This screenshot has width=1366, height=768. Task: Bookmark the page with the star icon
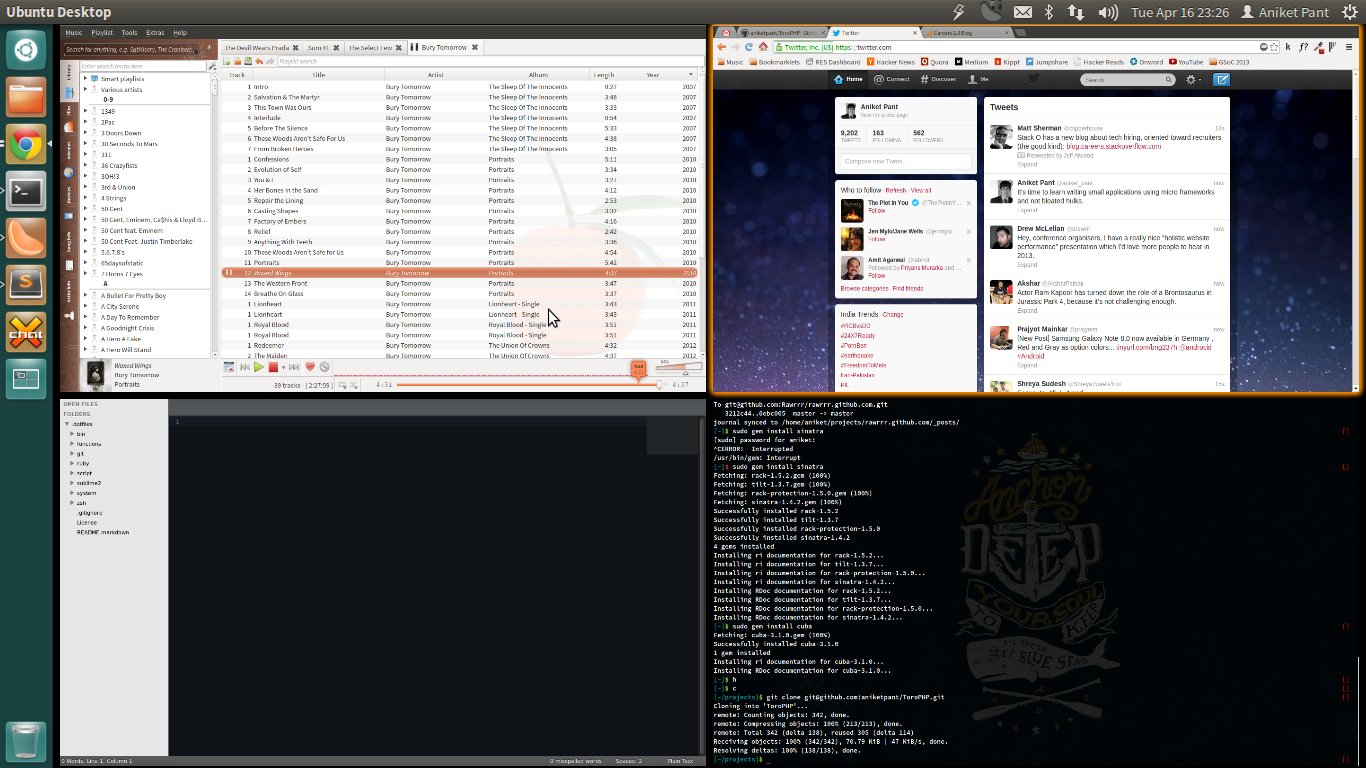[1274, 47]
